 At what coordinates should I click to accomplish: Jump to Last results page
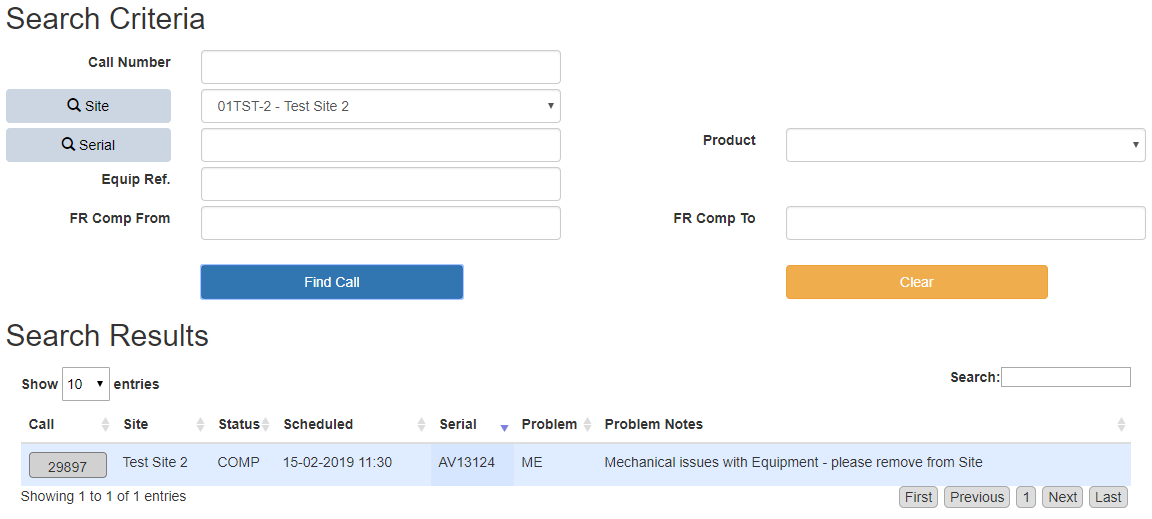[x=1108, y=497]
